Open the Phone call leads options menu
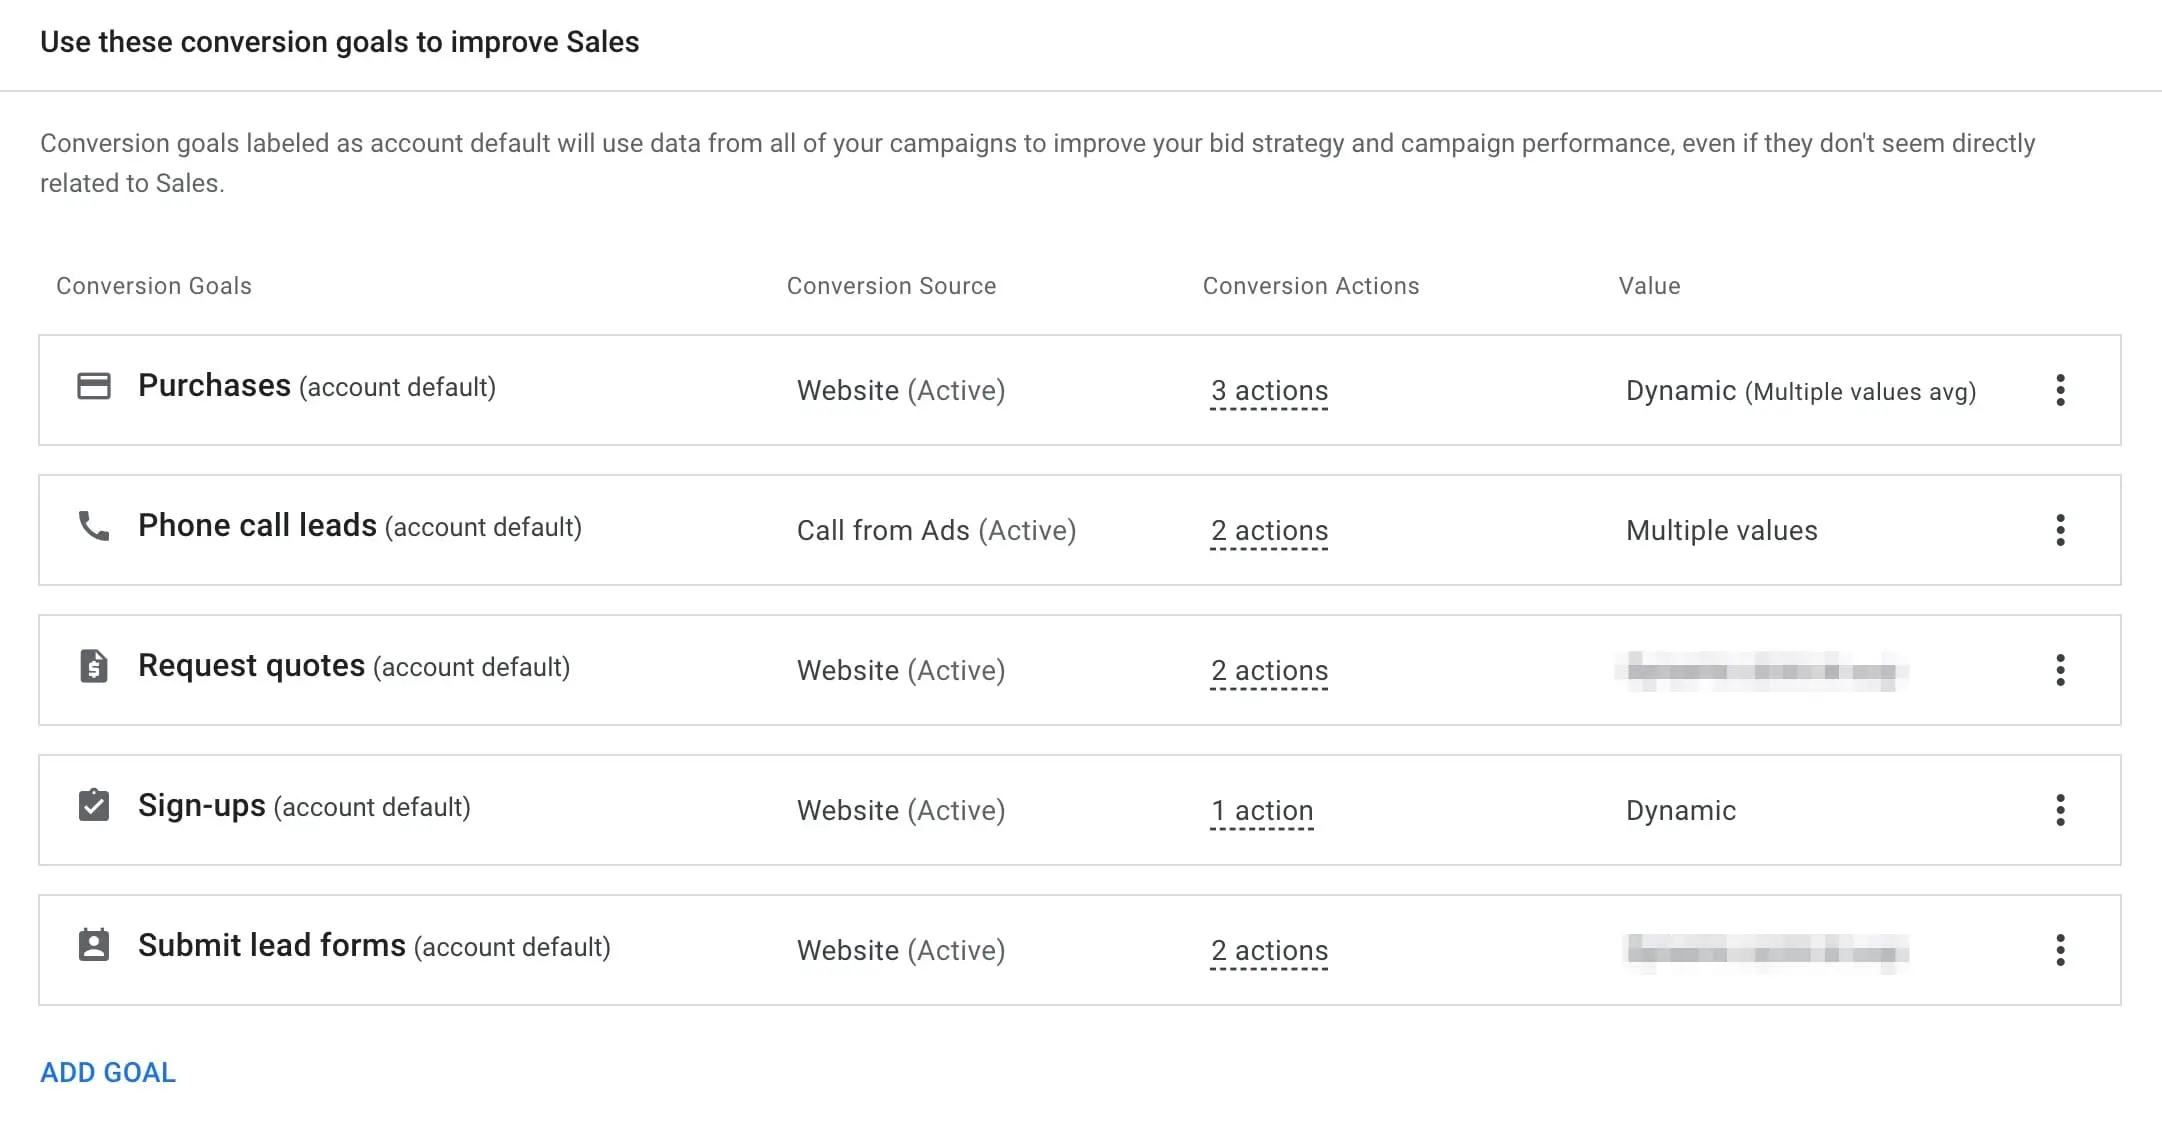The height and width of the screenshot is (1132, 2162). [2060, 530]
